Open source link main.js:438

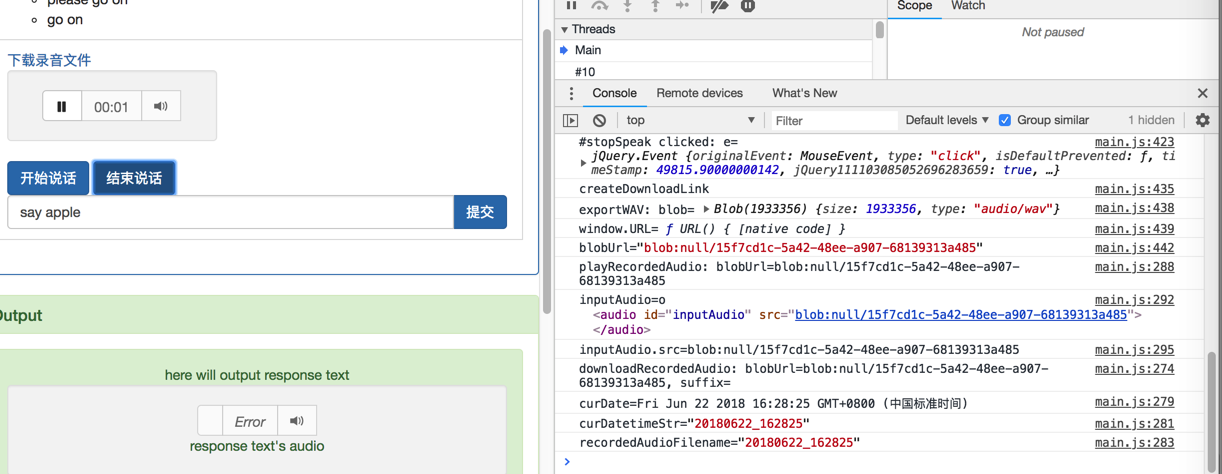pos(1134,208)
